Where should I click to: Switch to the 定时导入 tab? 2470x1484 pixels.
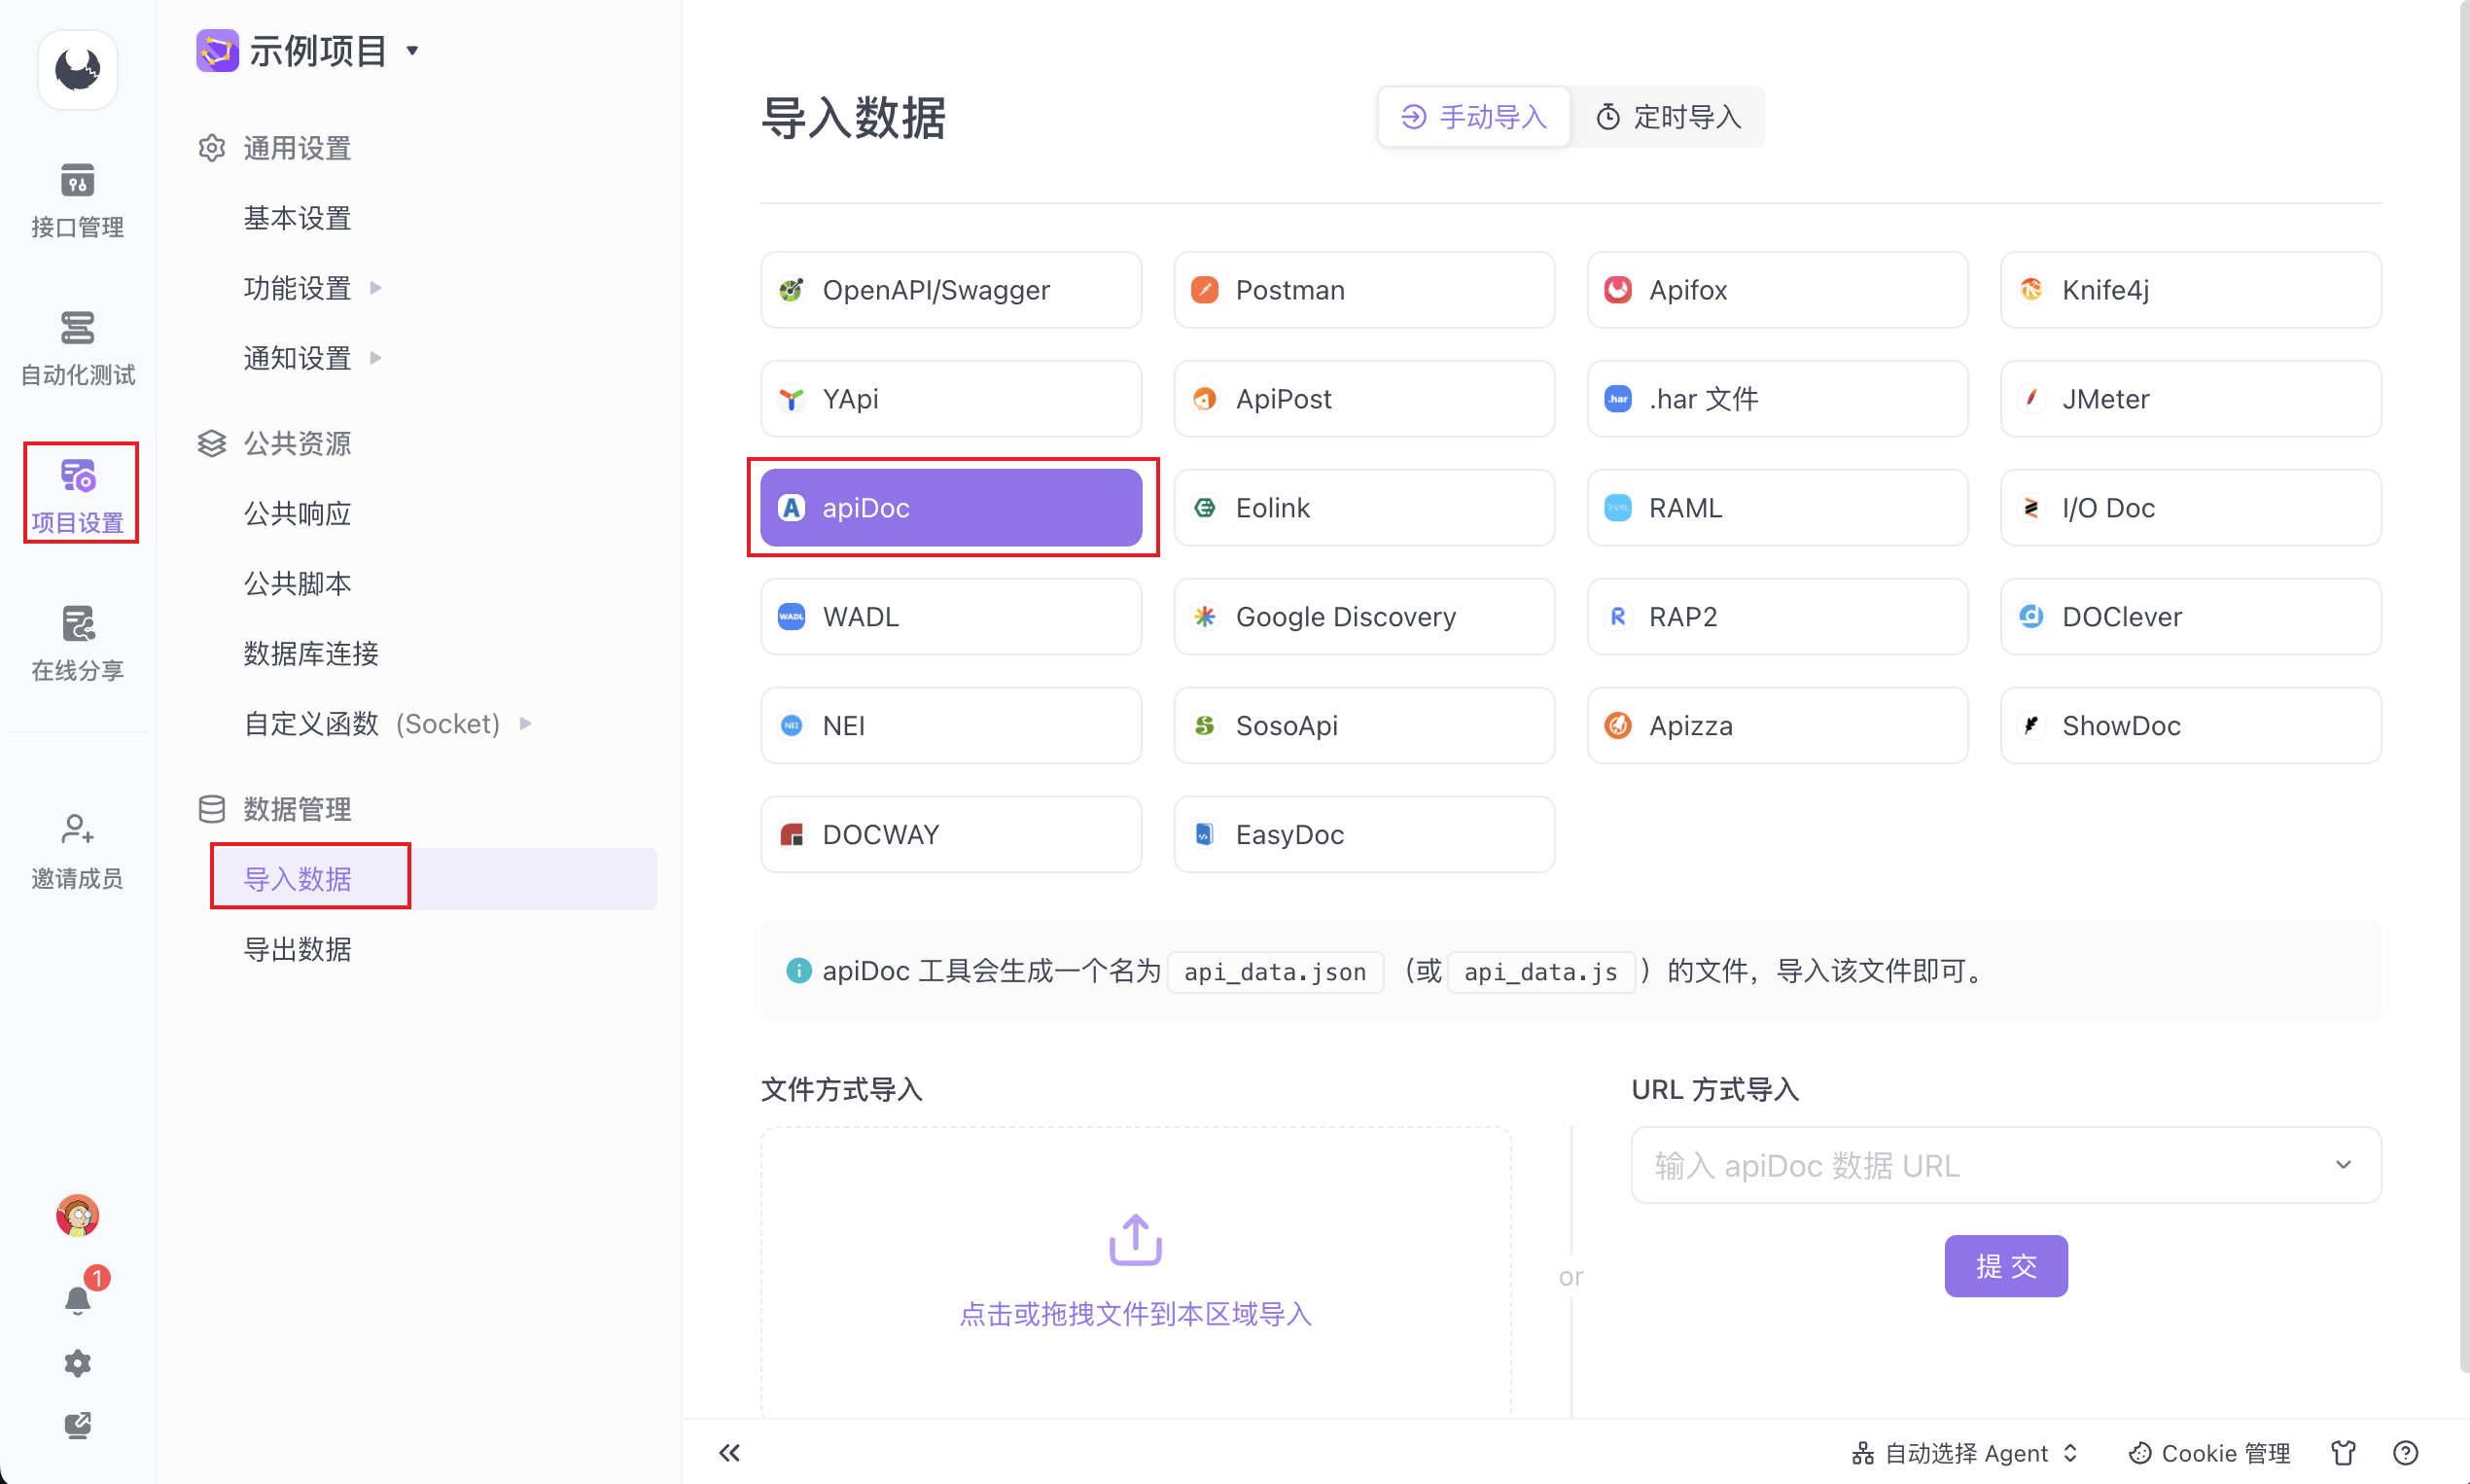click(1668, 117)
